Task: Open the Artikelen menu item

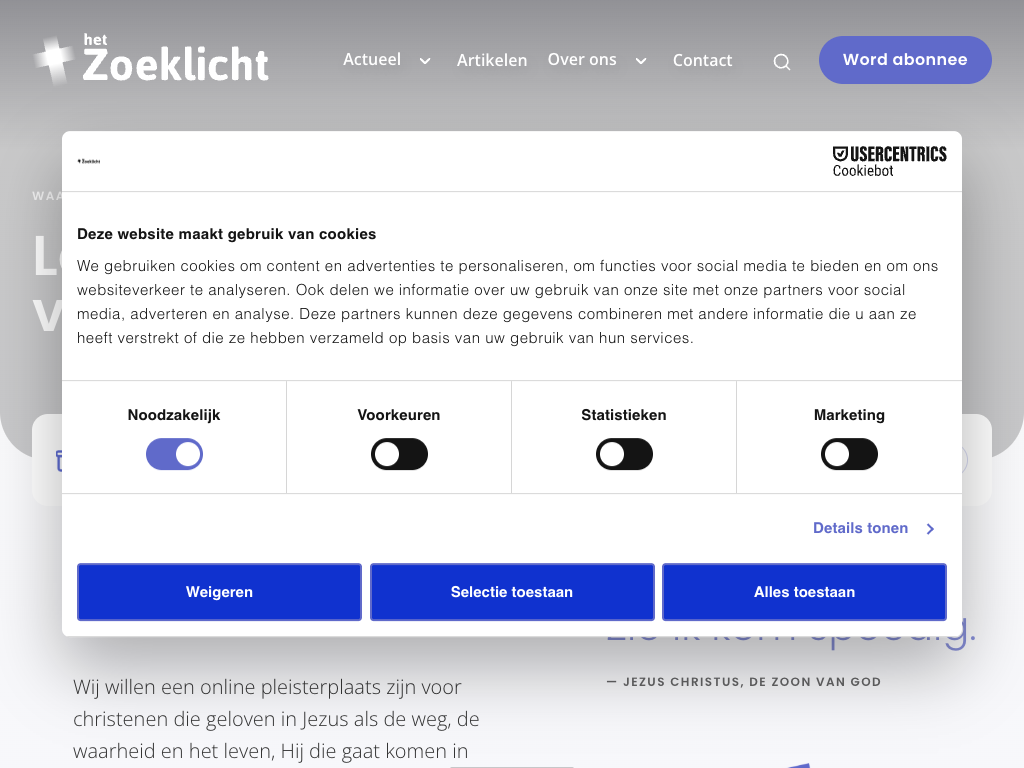Action: pyautogui.click(x=492, y=60)
